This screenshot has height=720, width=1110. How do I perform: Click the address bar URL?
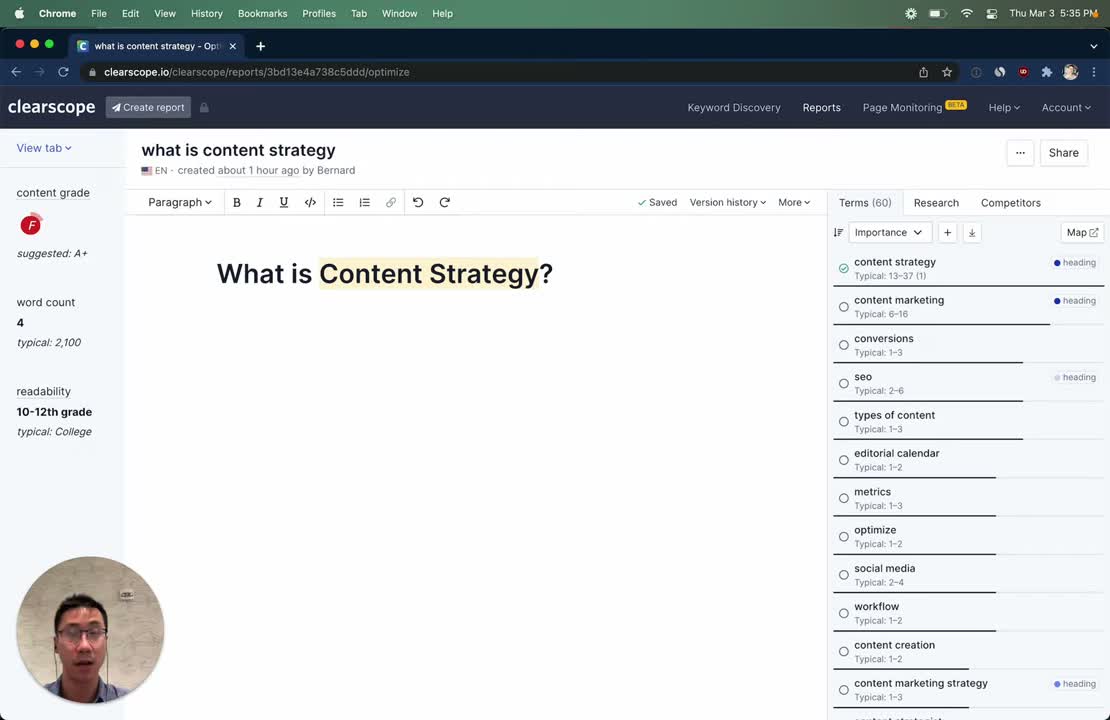pos(256,72)
